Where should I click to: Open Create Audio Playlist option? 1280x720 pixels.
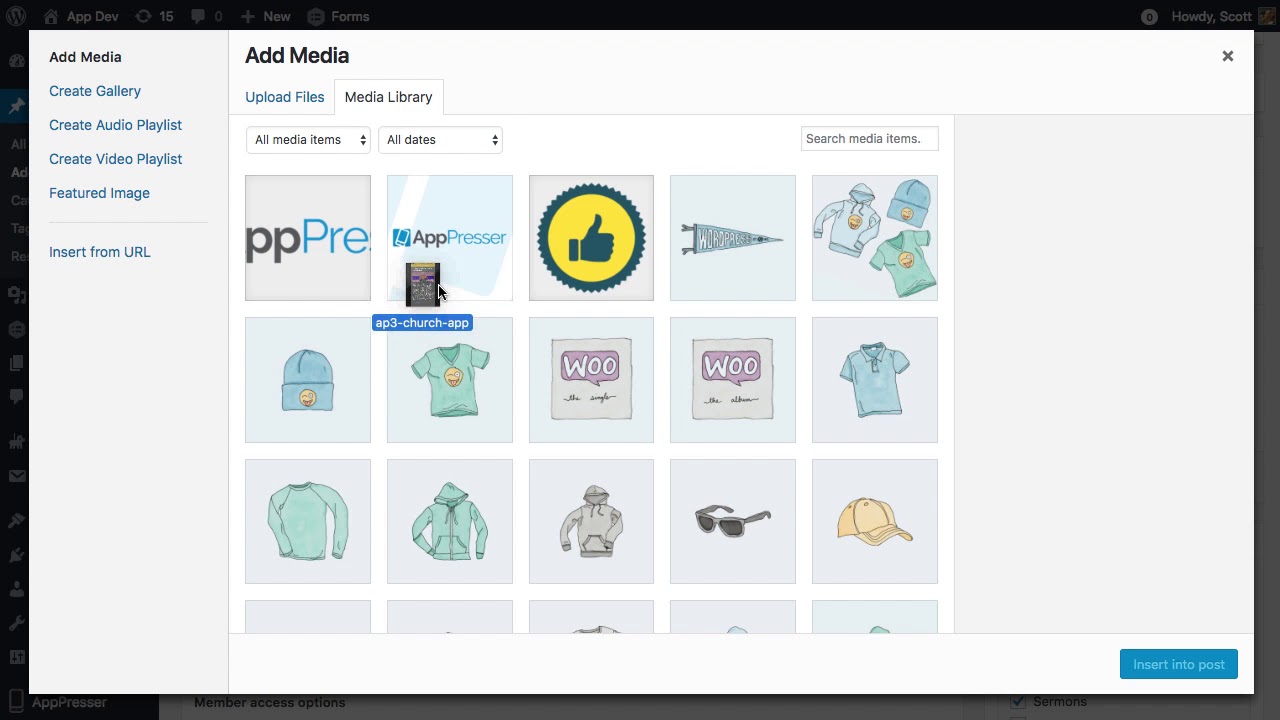coord(115,125)
